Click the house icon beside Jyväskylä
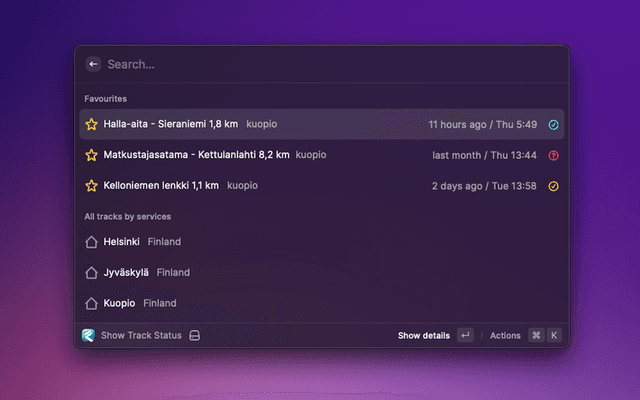This screenshot has height=400, width=640. [91, 272]
